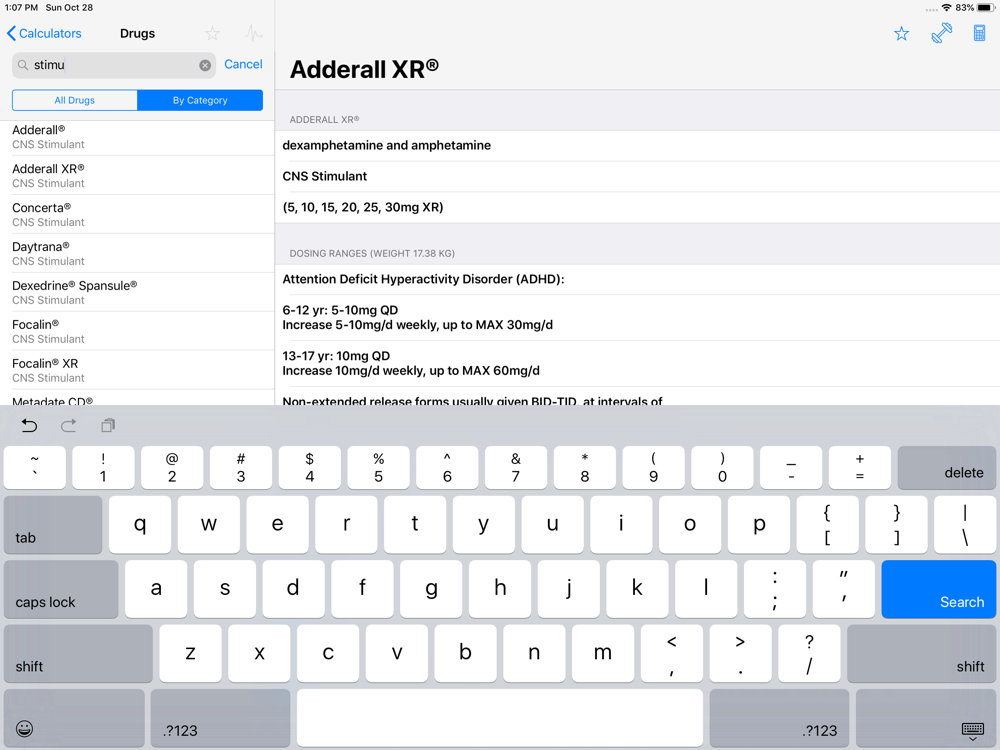The height and width of the screenshot is (750, 1000).
Task: Tap the favorites star in the drugs header
Action: pos(212,33)
